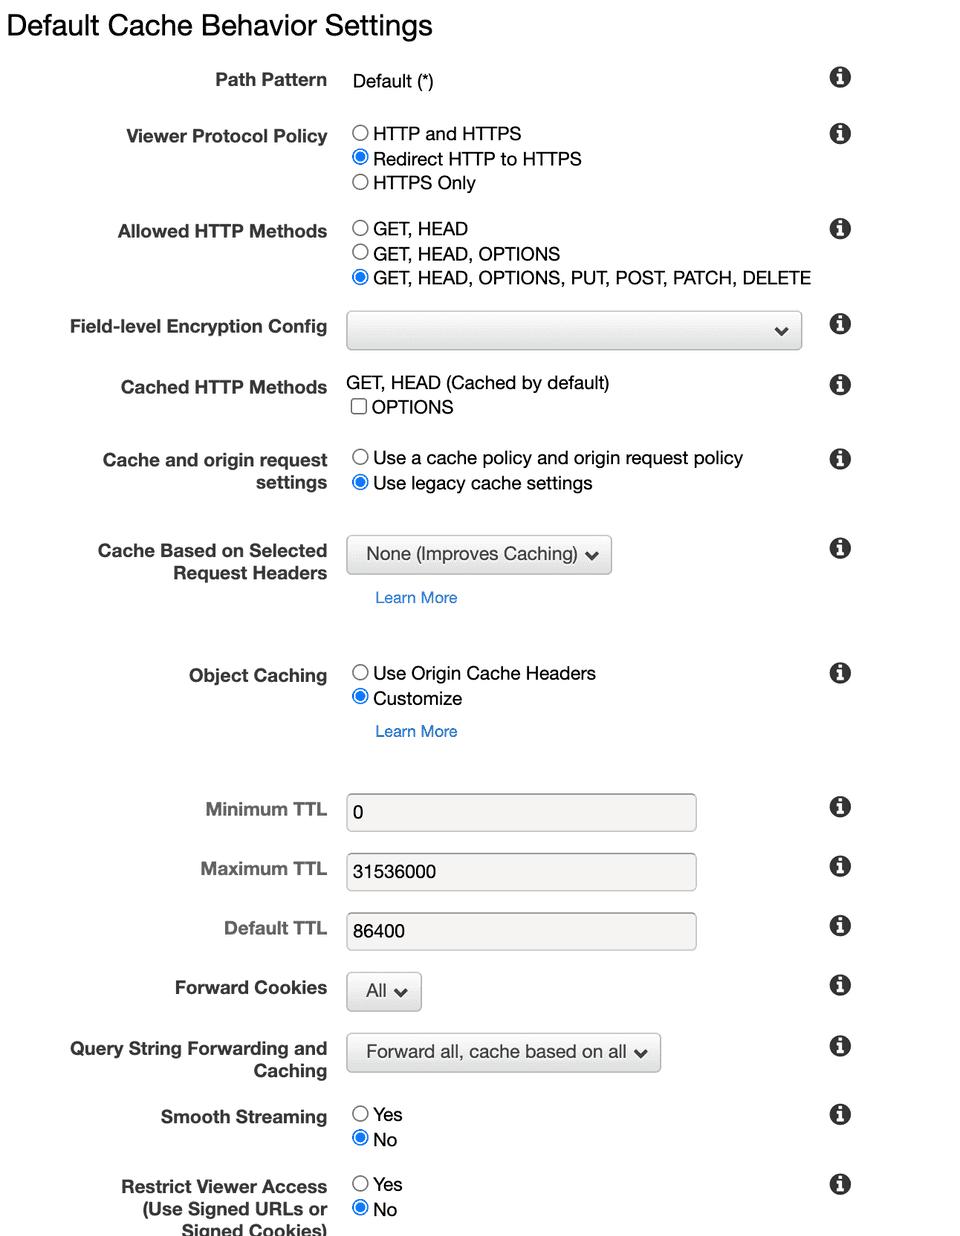Follow Learn More link under Object Caching
This screenshot has height=1236, width=960.
416,732
